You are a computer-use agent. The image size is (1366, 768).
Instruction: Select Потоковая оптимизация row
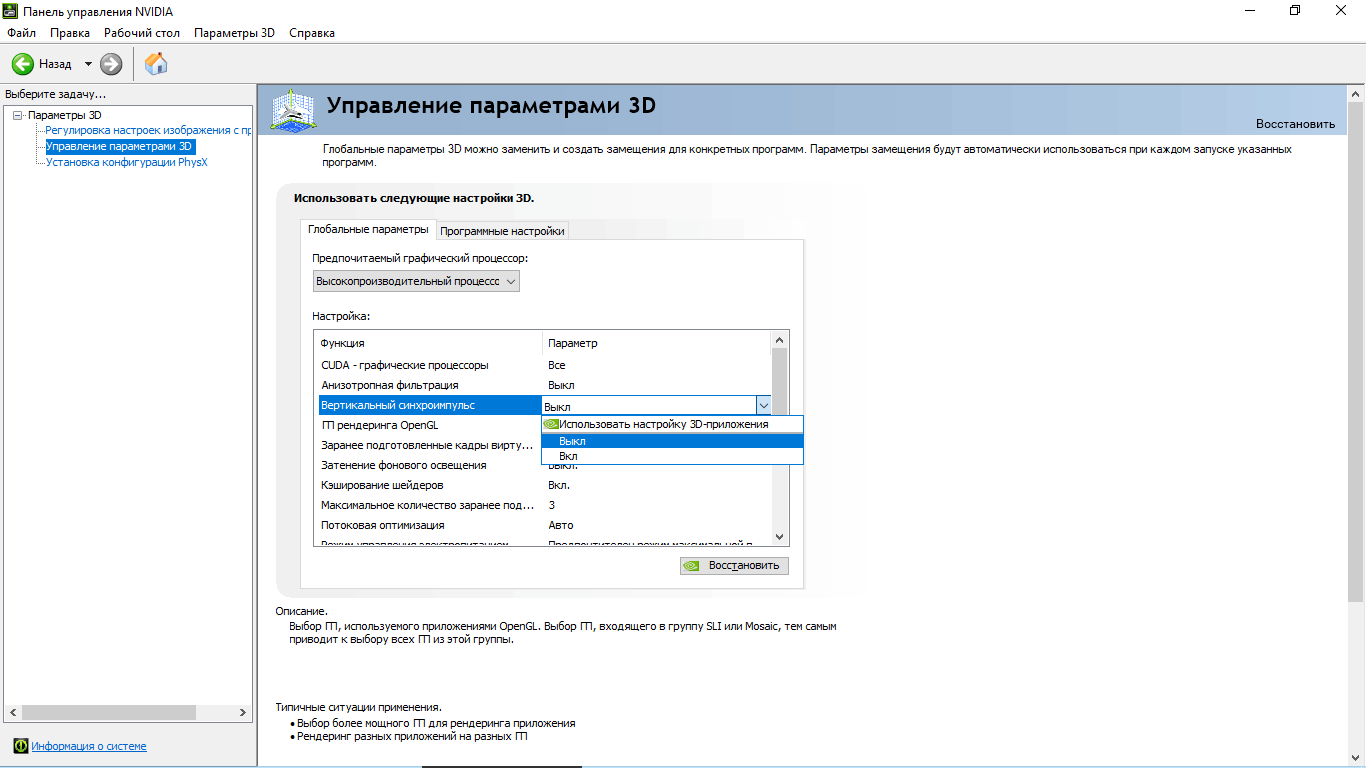545,525
